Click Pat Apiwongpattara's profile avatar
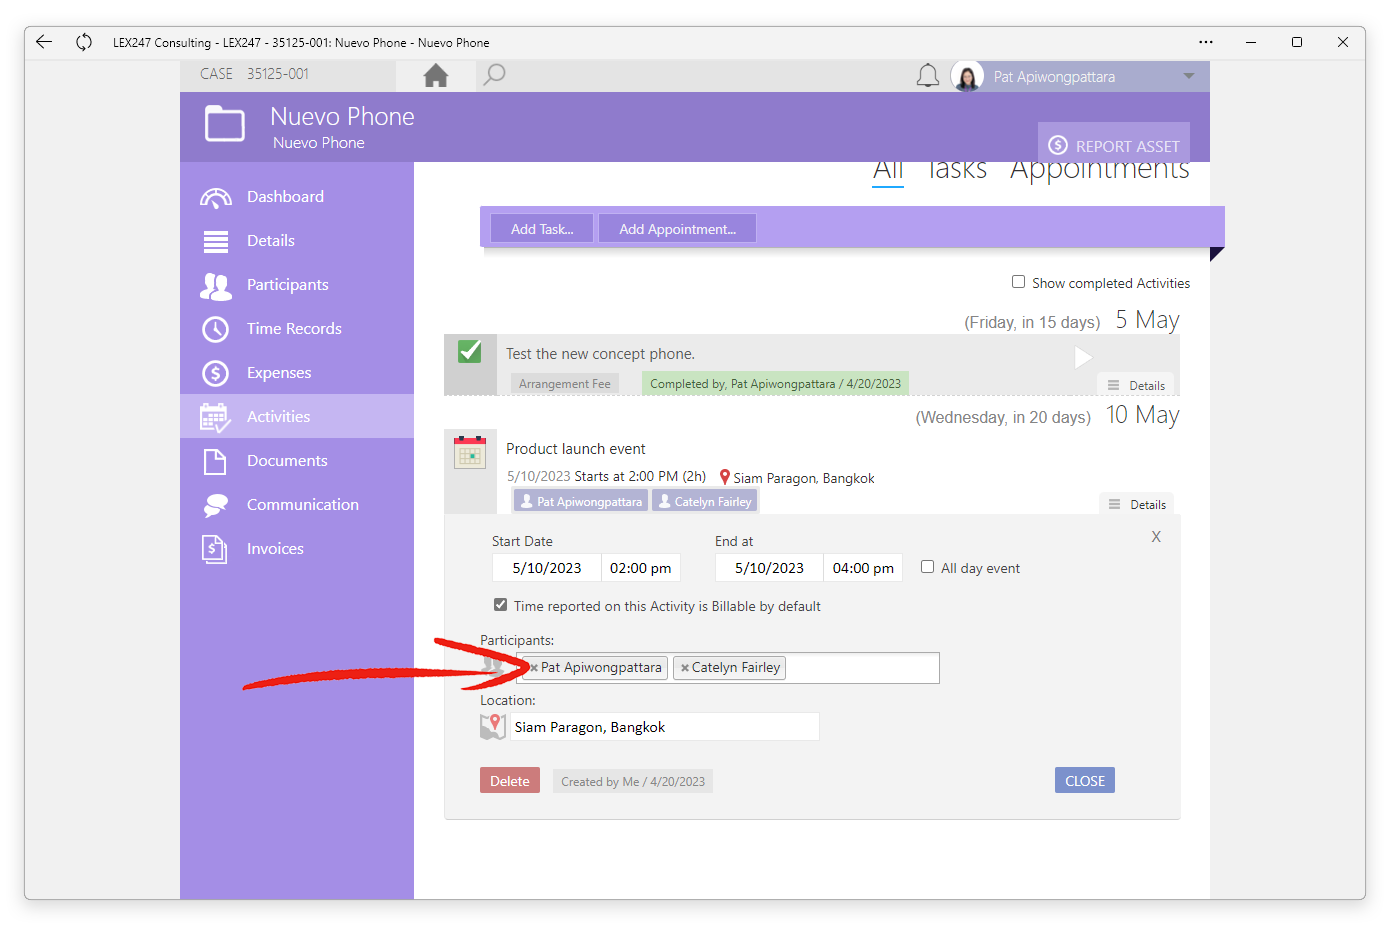 coord(967,76)
